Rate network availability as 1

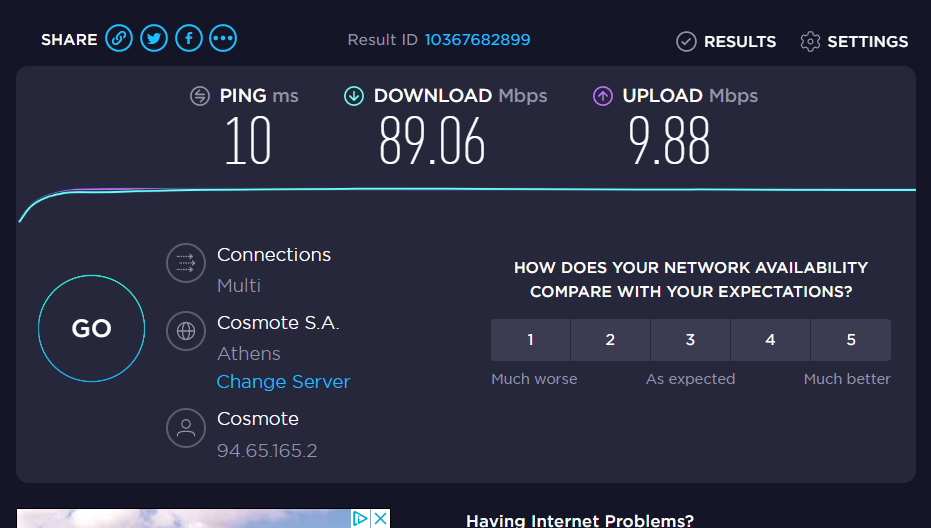530,340
